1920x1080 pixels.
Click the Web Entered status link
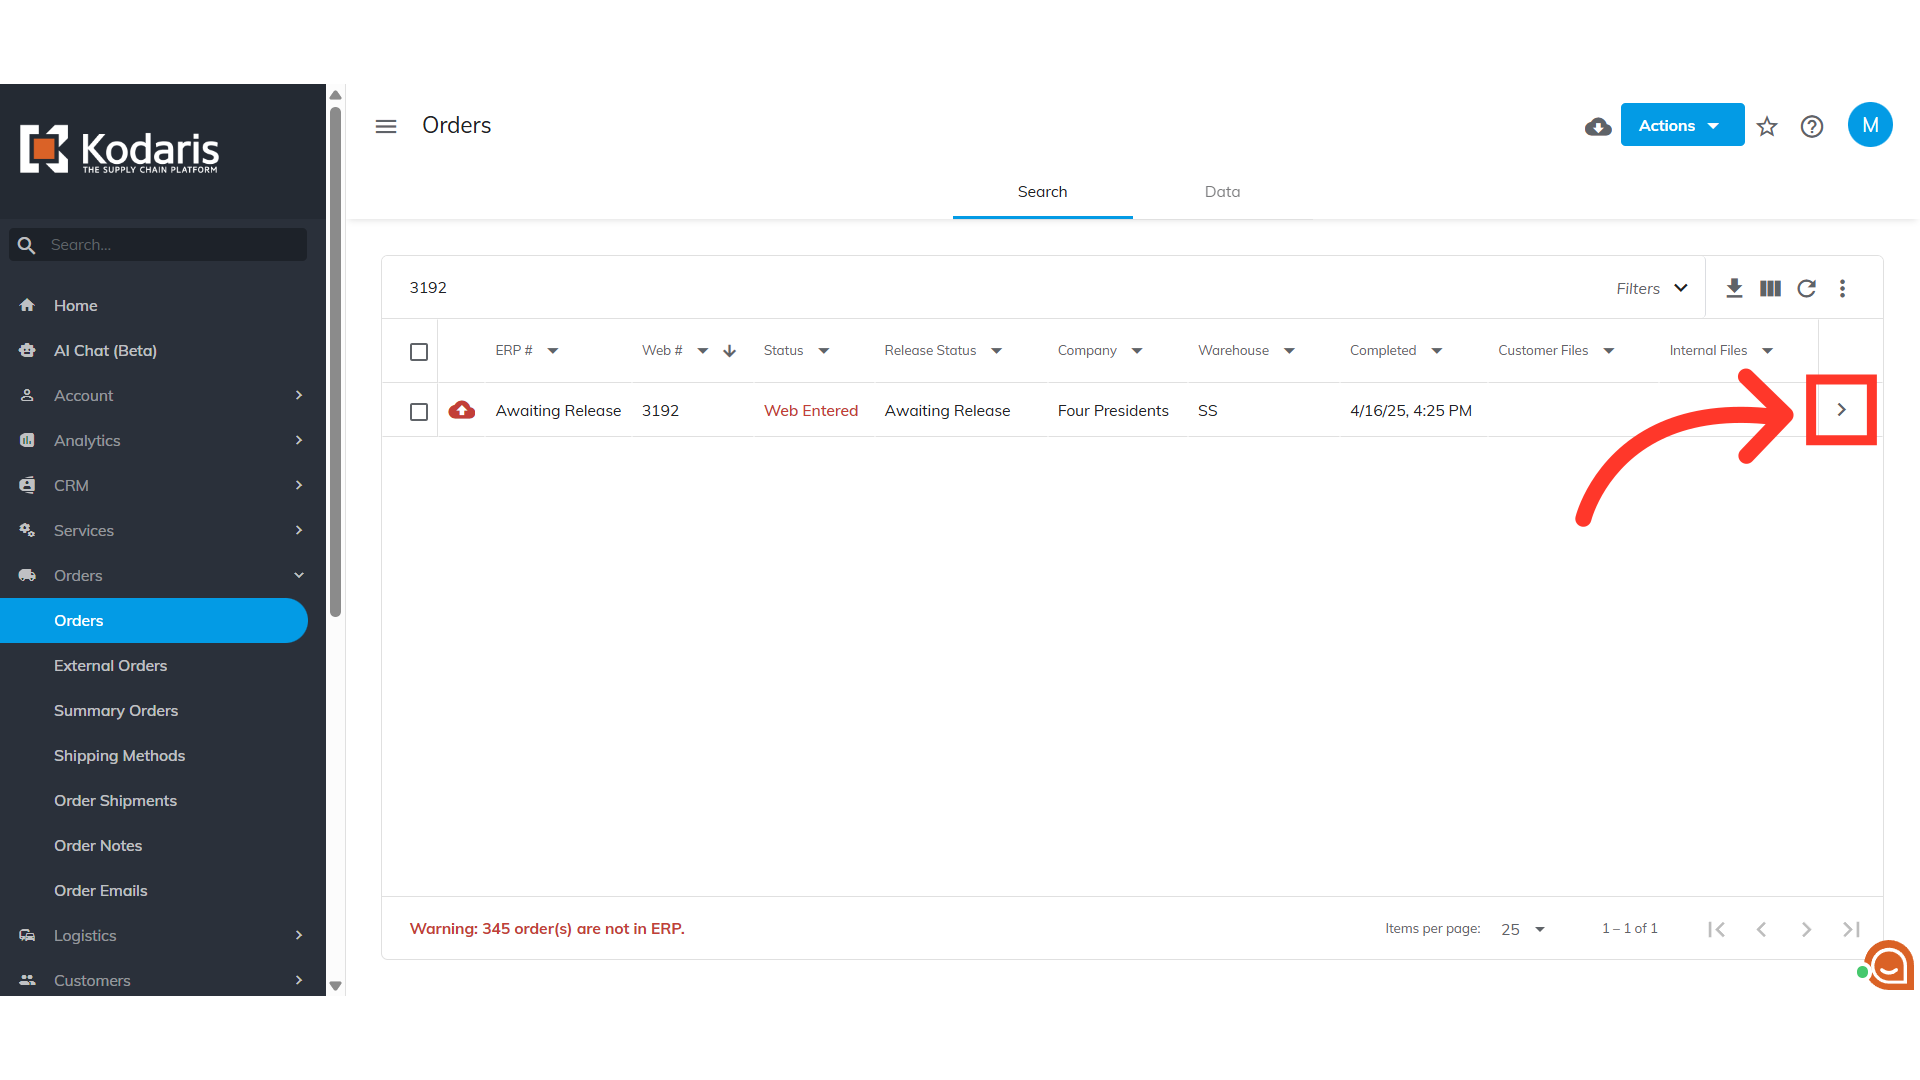point(811,411)
